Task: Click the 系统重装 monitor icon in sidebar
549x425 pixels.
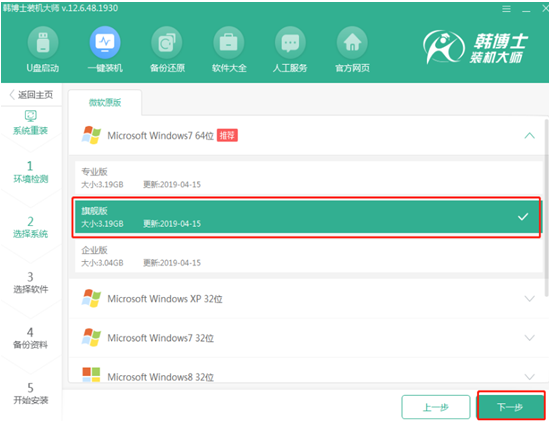Action: pos(30,116)
